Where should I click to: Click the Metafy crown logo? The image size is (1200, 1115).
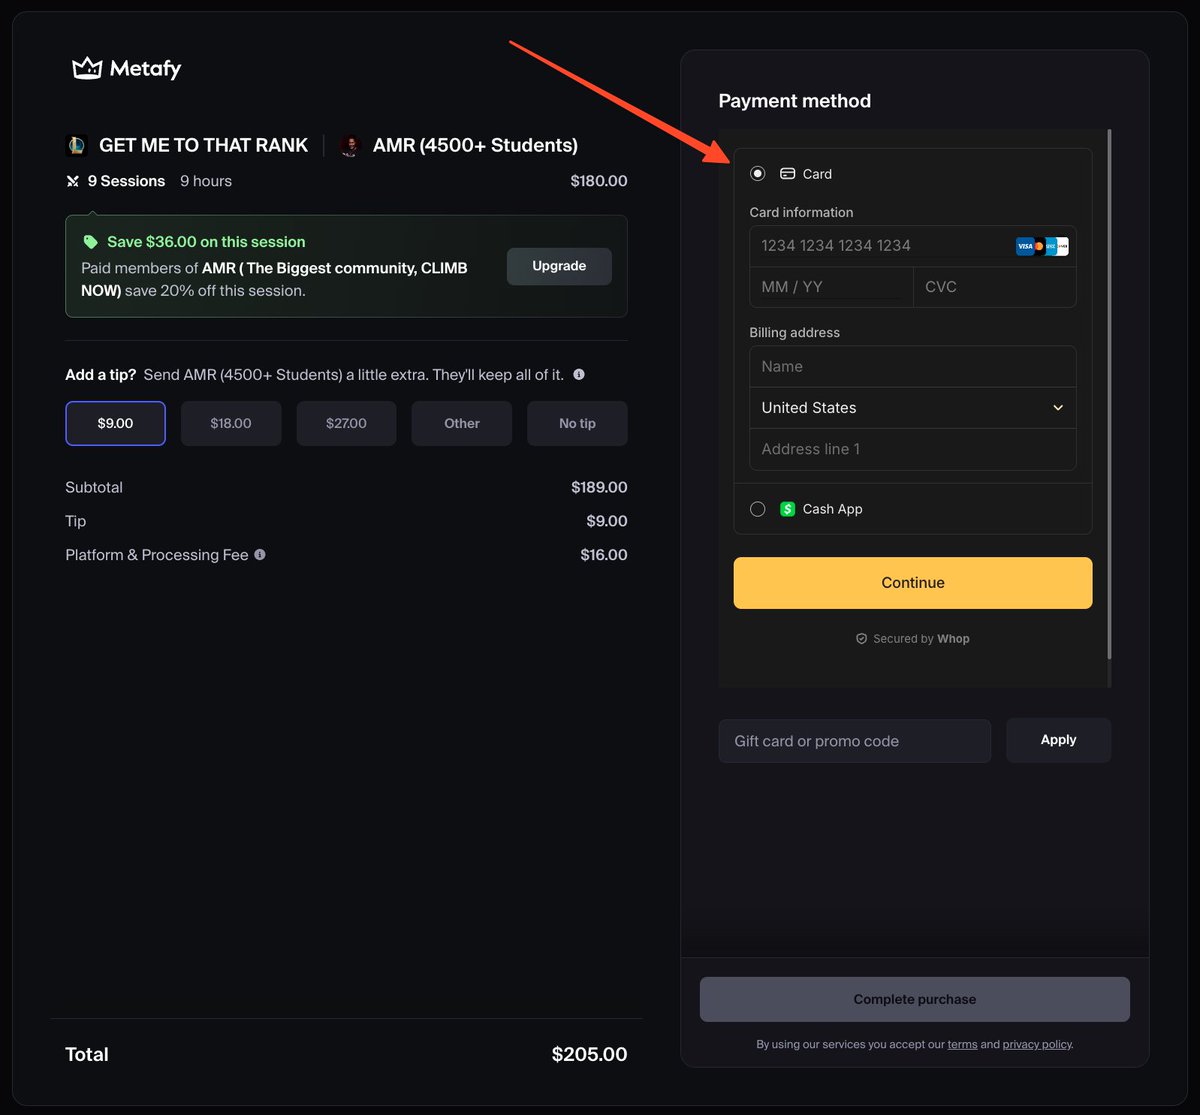pyautogui.click(x=87, y=68)
